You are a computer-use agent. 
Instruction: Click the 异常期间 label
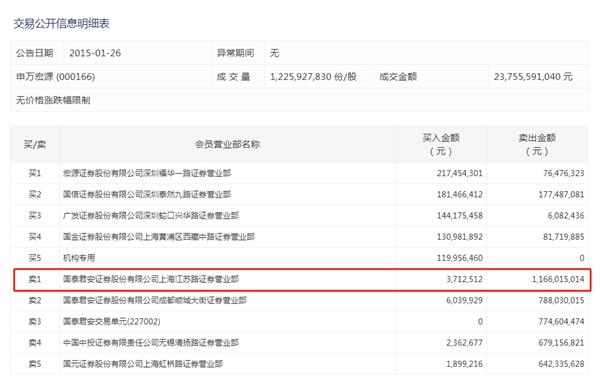point(235,53)
